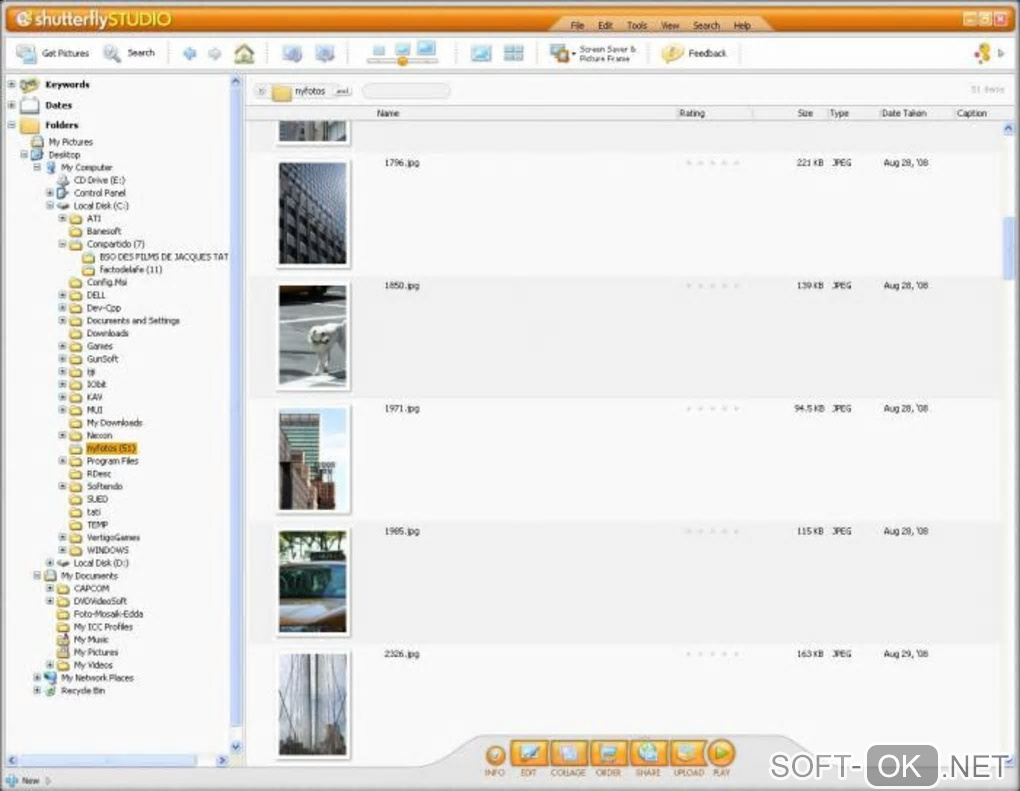Start slideshow with PLAY button
This screenshot has height=791, width=1020.
[721, 757]
